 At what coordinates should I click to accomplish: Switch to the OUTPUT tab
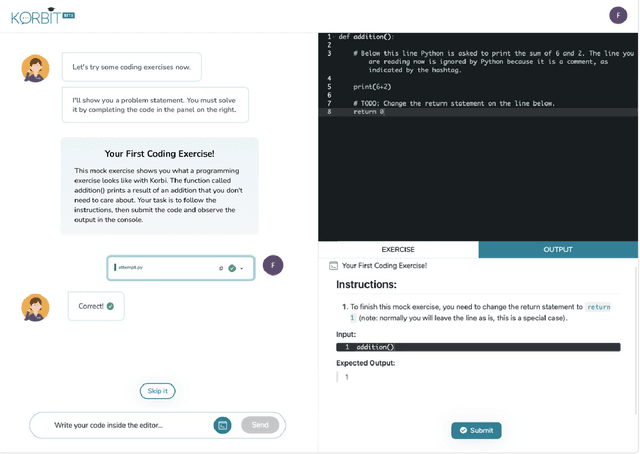point(557,249)
